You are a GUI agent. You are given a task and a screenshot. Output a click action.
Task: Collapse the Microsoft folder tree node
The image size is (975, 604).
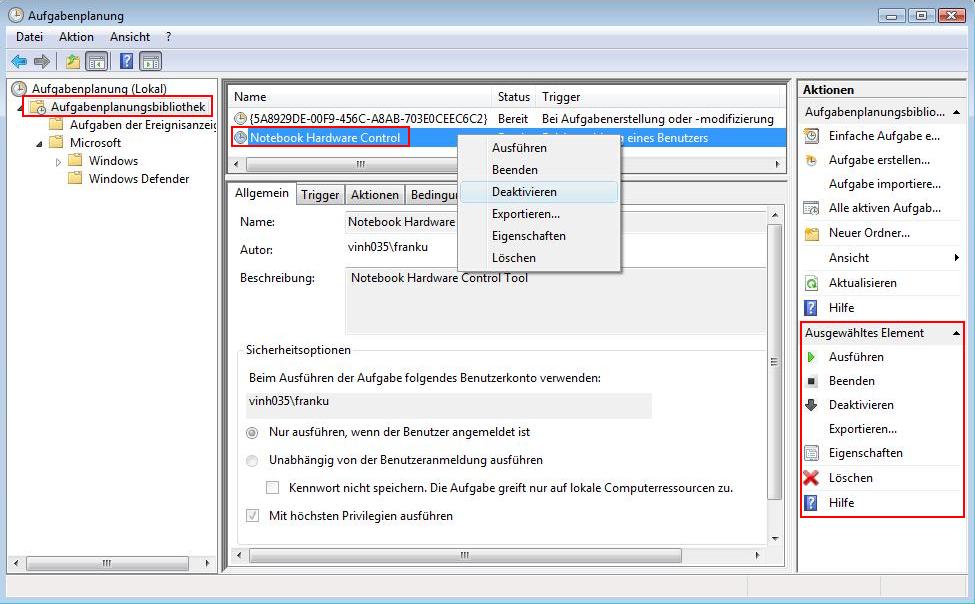pos(40,143)
